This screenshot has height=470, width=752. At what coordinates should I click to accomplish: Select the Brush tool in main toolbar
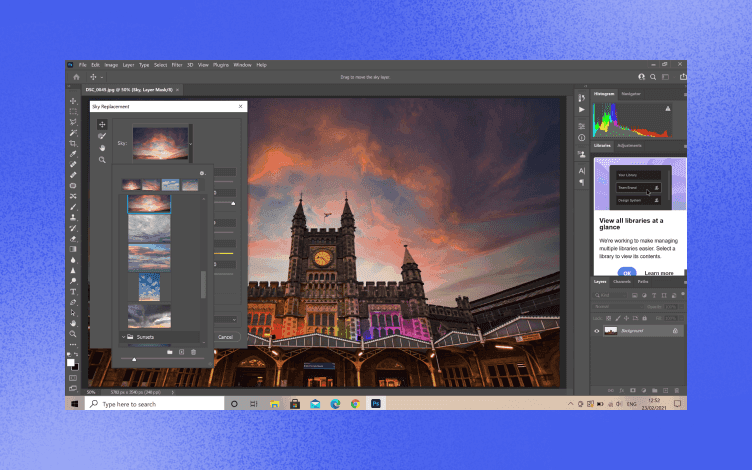(x=73, y=207)
